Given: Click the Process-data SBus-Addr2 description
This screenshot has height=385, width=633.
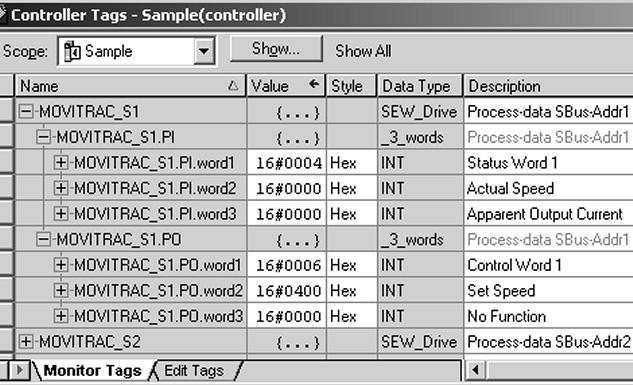Looking at the screenshot, I should pyautogui.click(x=549, y=342).
